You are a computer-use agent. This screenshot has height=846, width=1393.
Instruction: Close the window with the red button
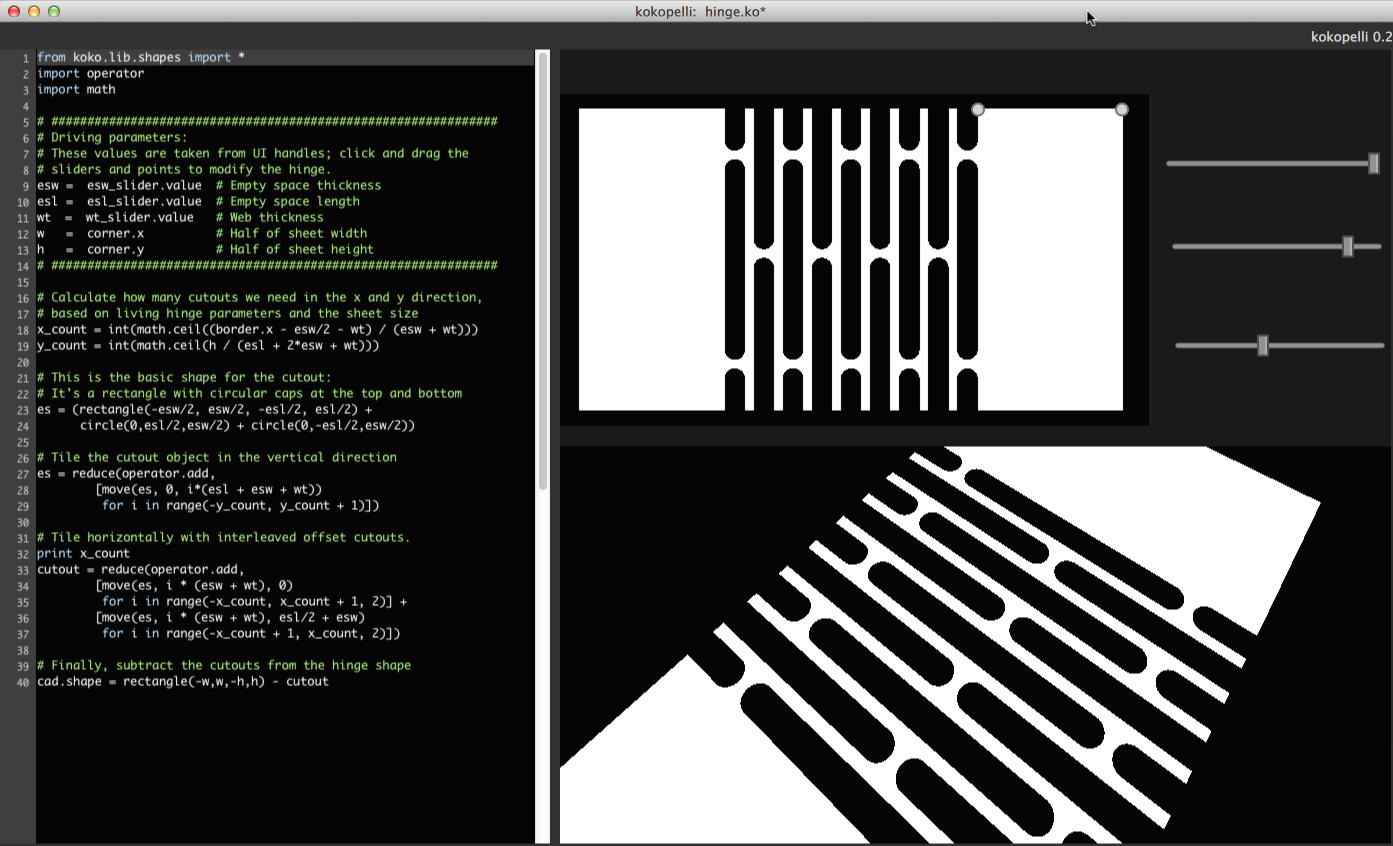coord(14,11)
